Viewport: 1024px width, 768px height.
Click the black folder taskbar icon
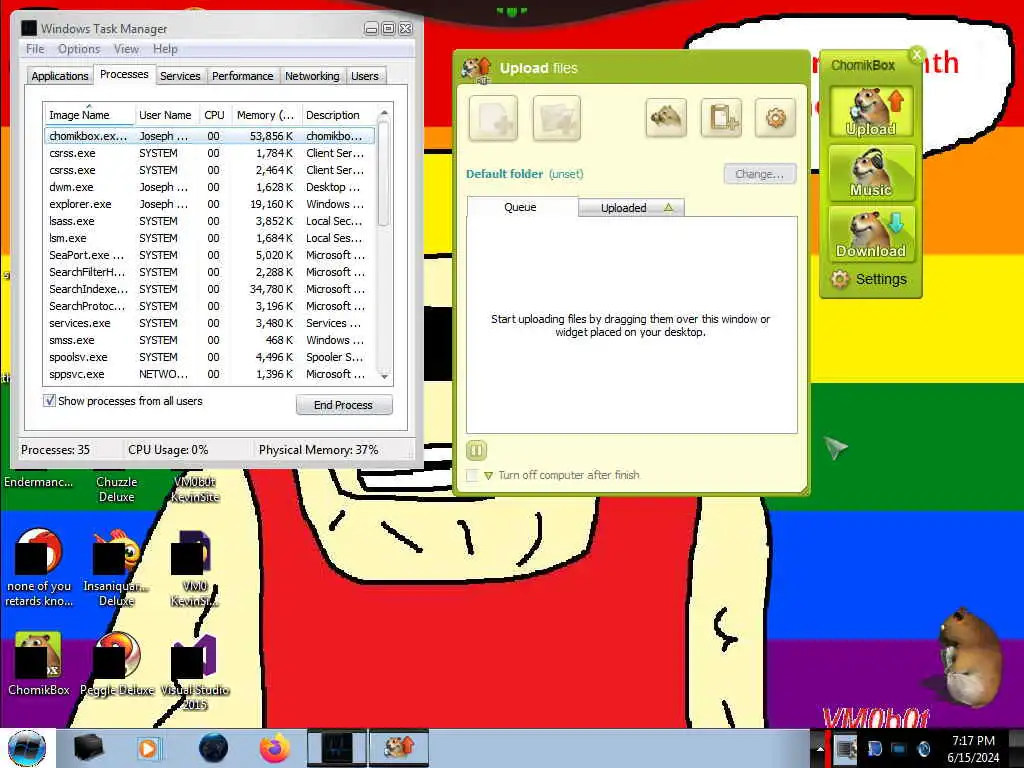[x=88, y=748]
